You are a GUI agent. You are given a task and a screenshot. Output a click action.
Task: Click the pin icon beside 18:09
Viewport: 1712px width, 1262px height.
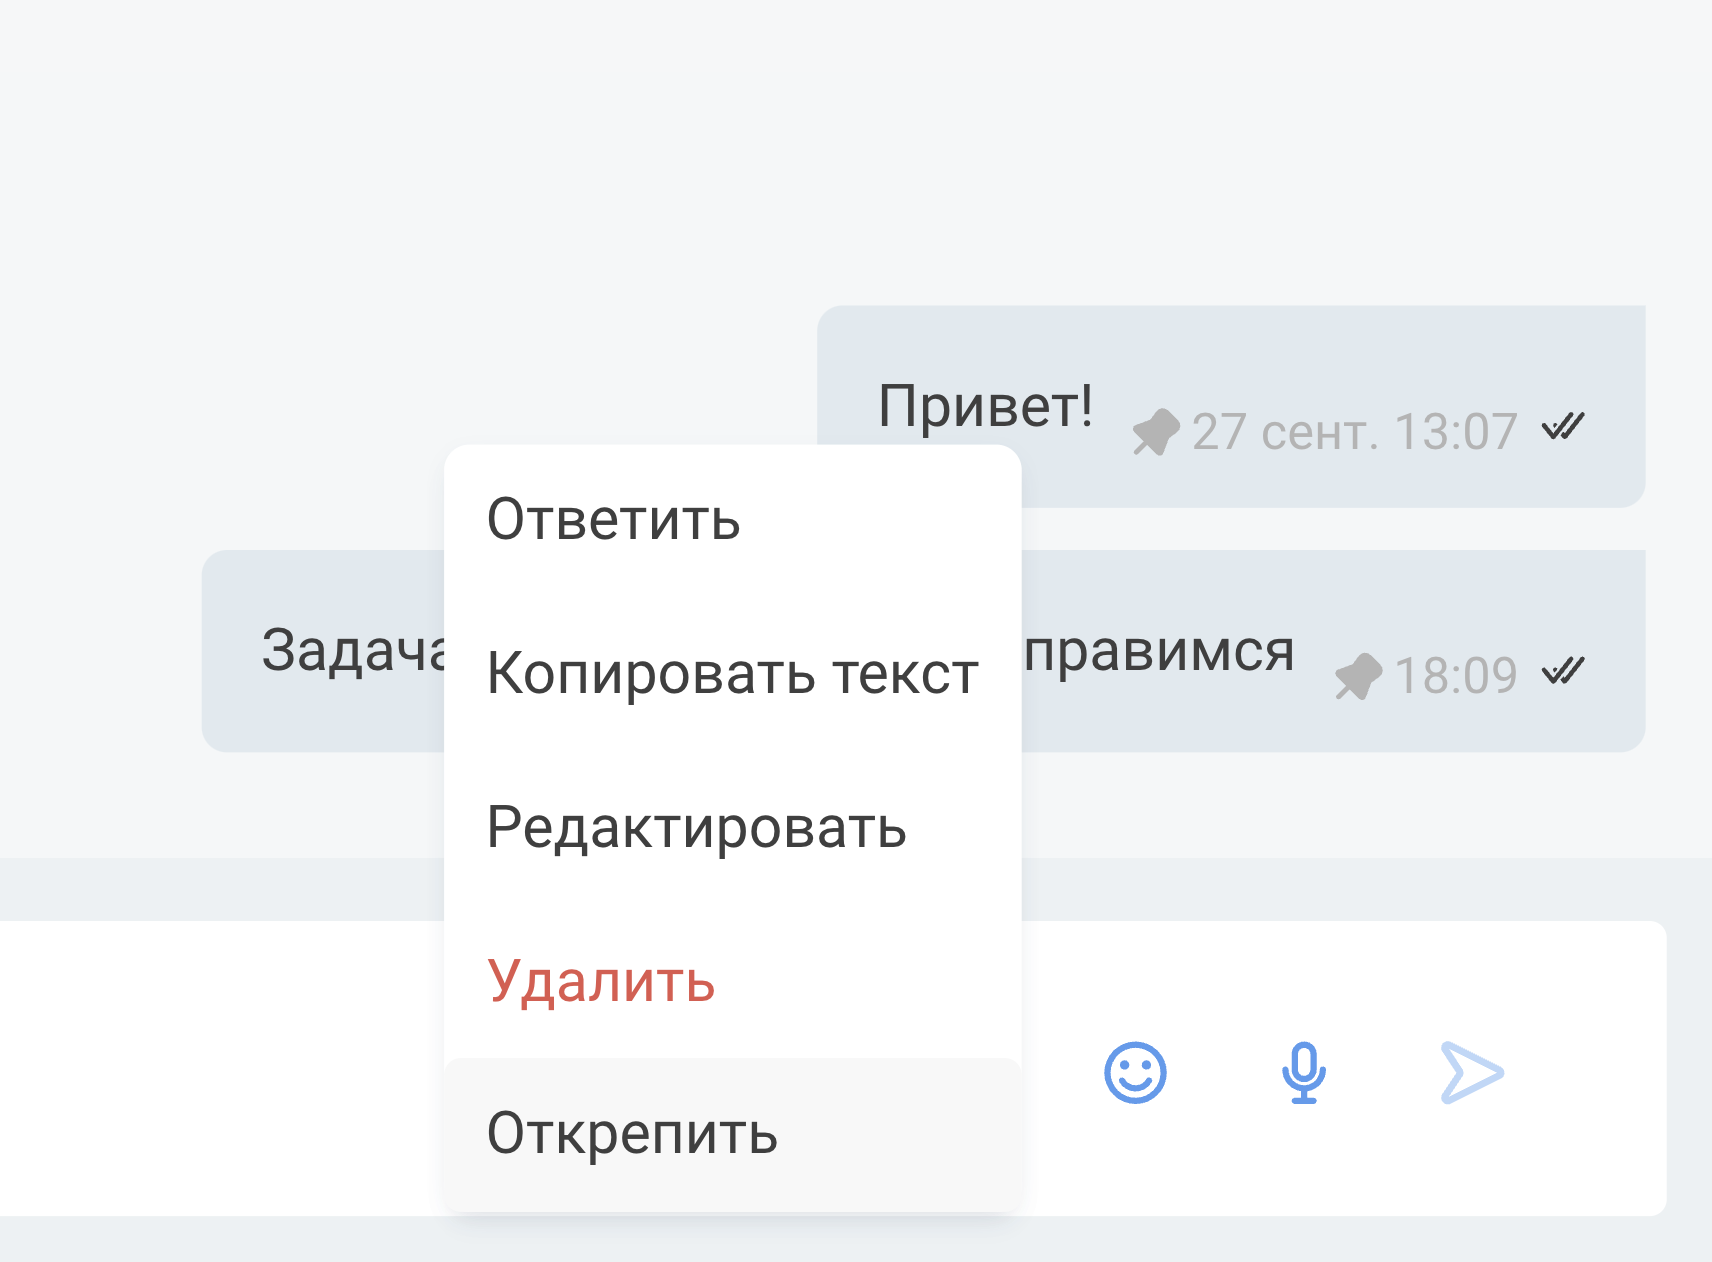coord(1359,676)
